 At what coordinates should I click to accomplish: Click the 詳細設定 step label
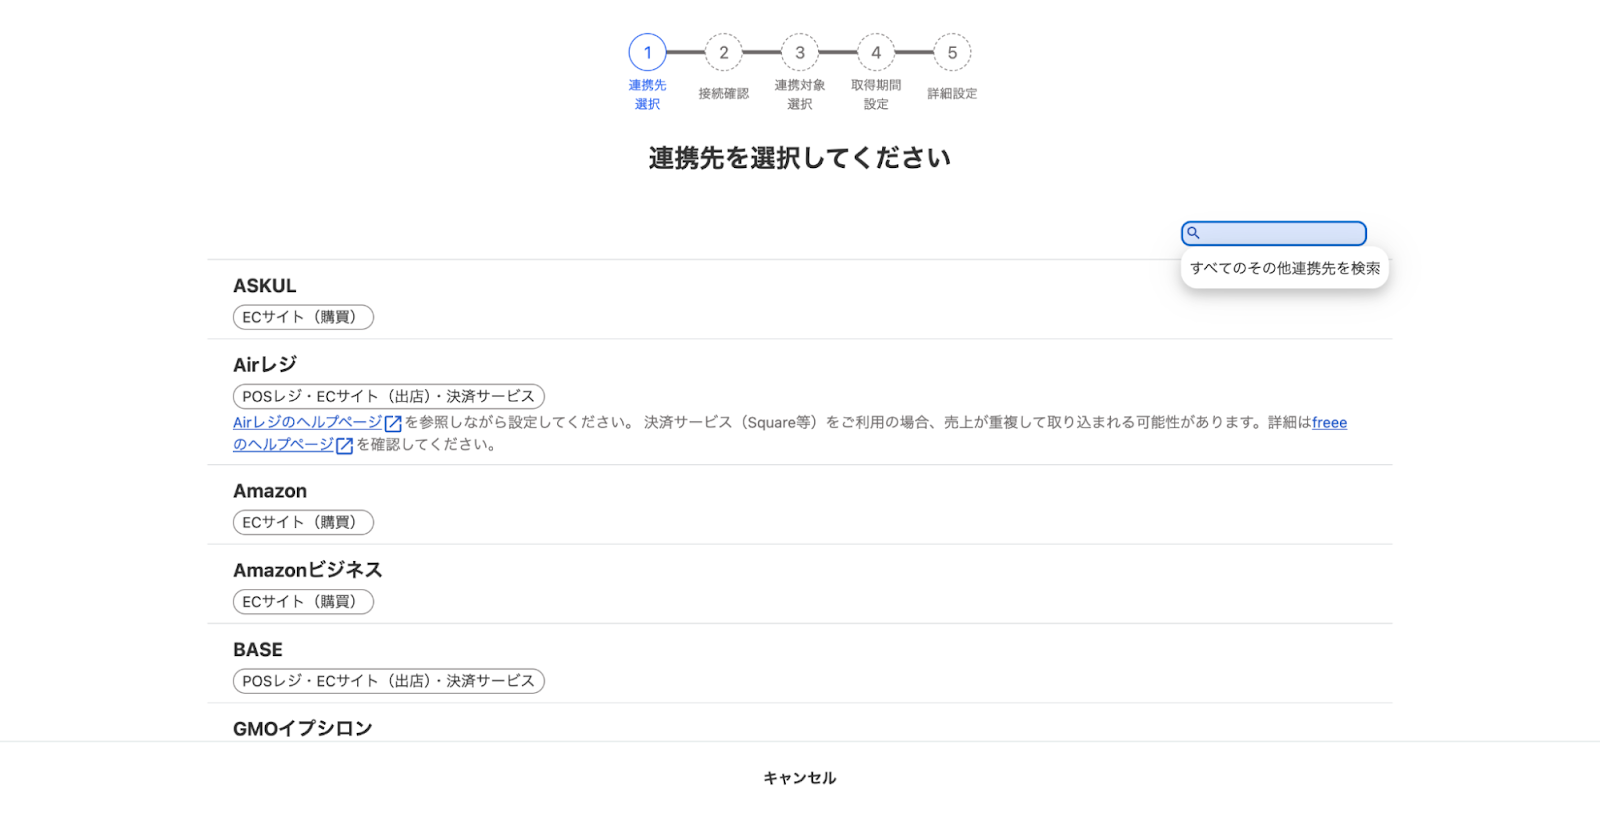pos(952,93)
